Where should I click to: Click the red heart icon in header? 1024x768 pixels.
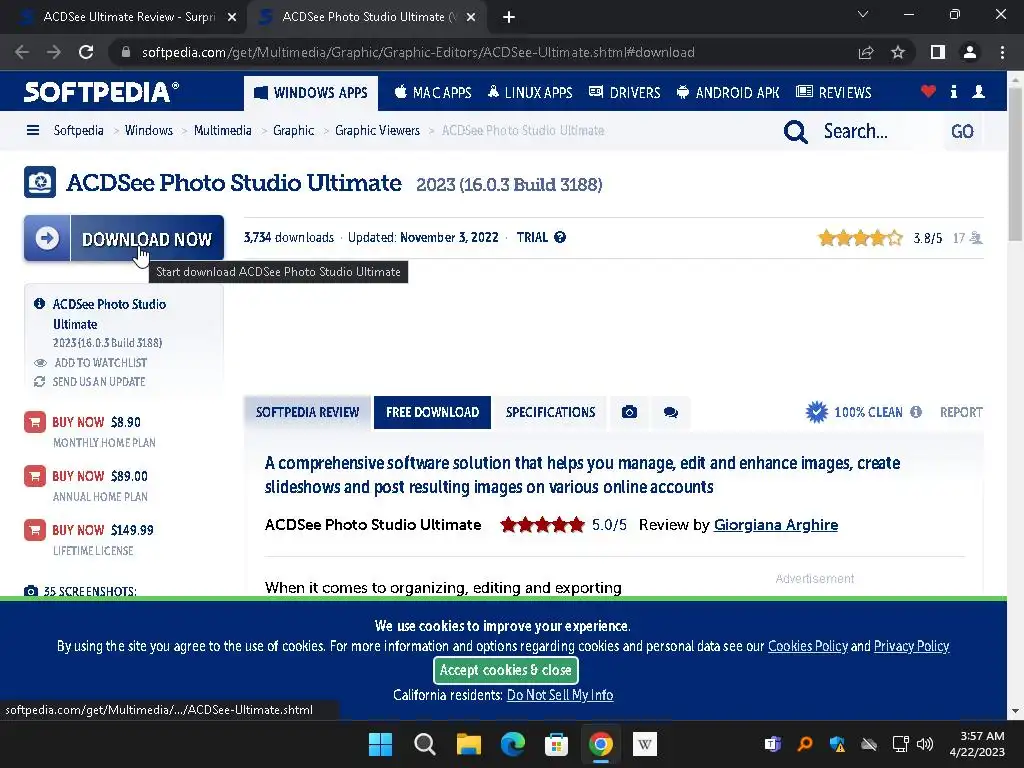point(928,91)
